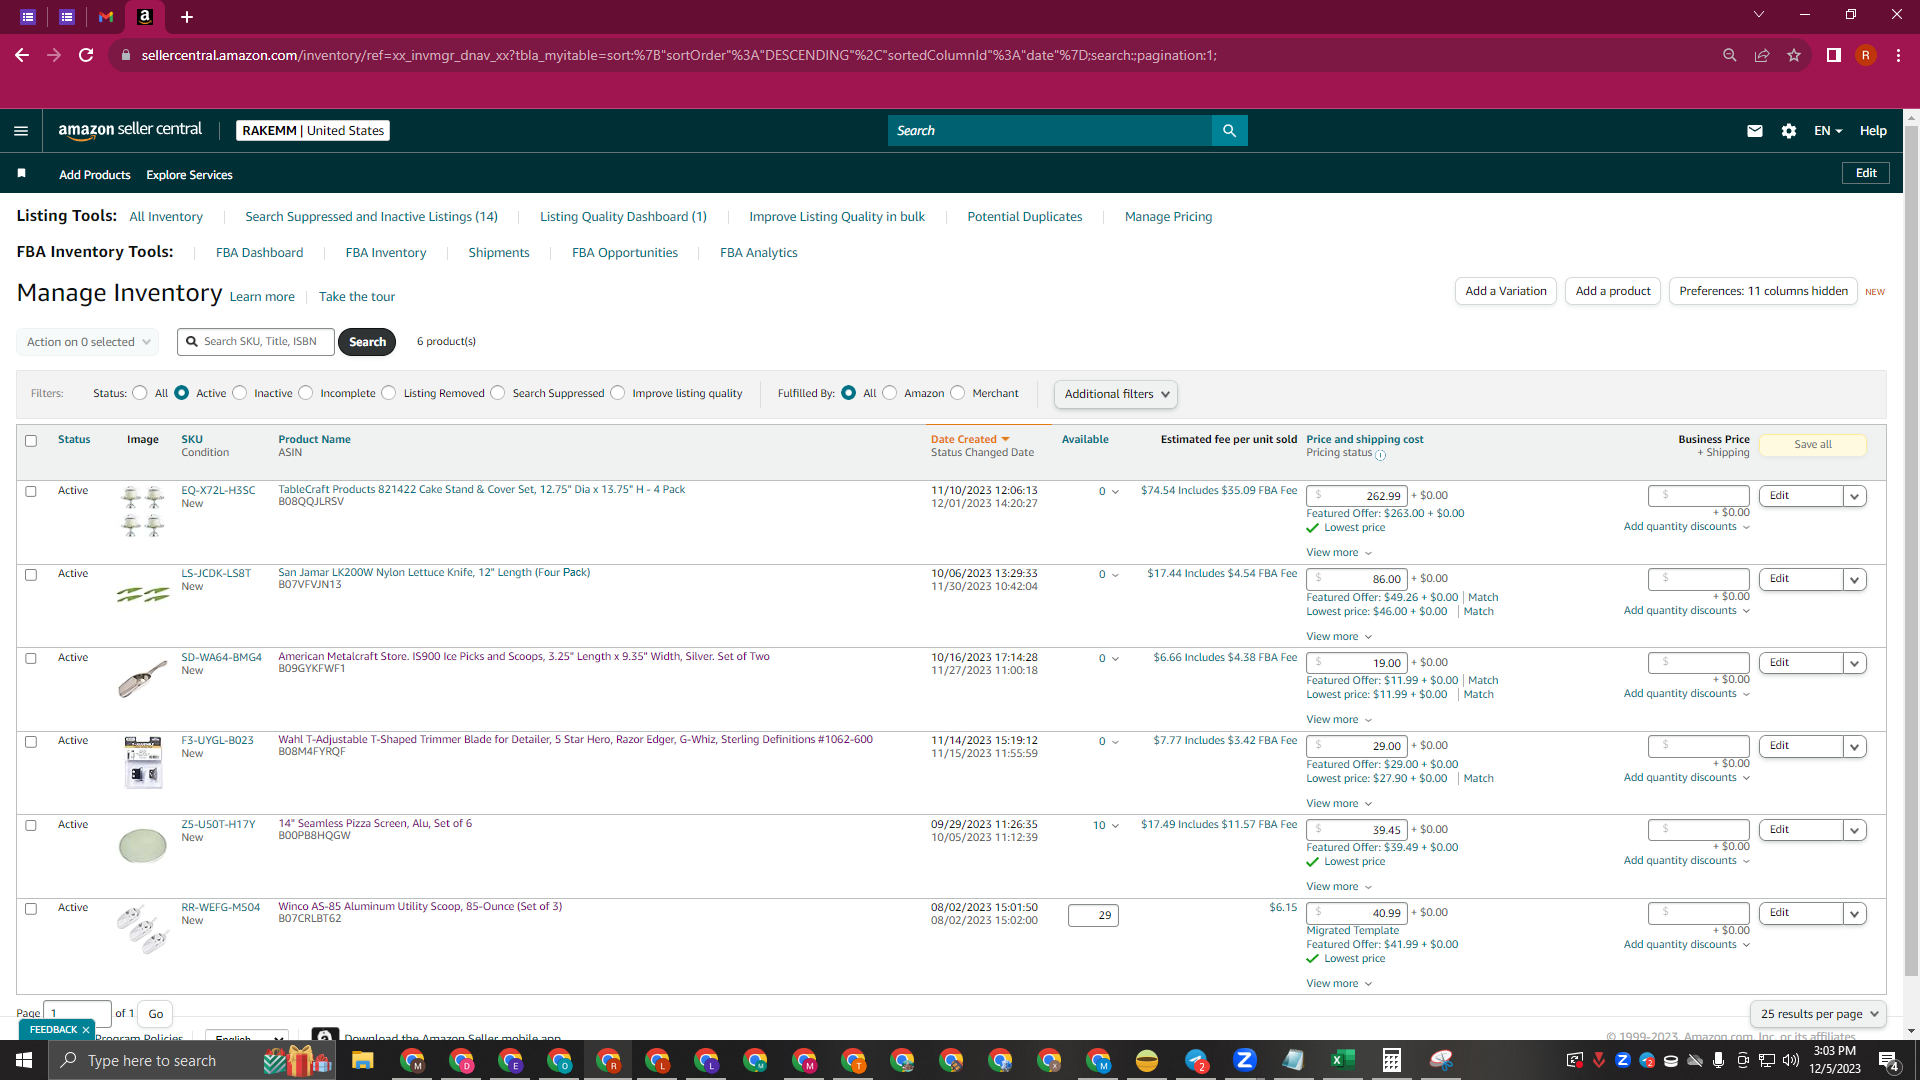Viewport: 1920px width, 1080px height.
Task: Reload the page with the refresh icon
Action: [86, 55]
